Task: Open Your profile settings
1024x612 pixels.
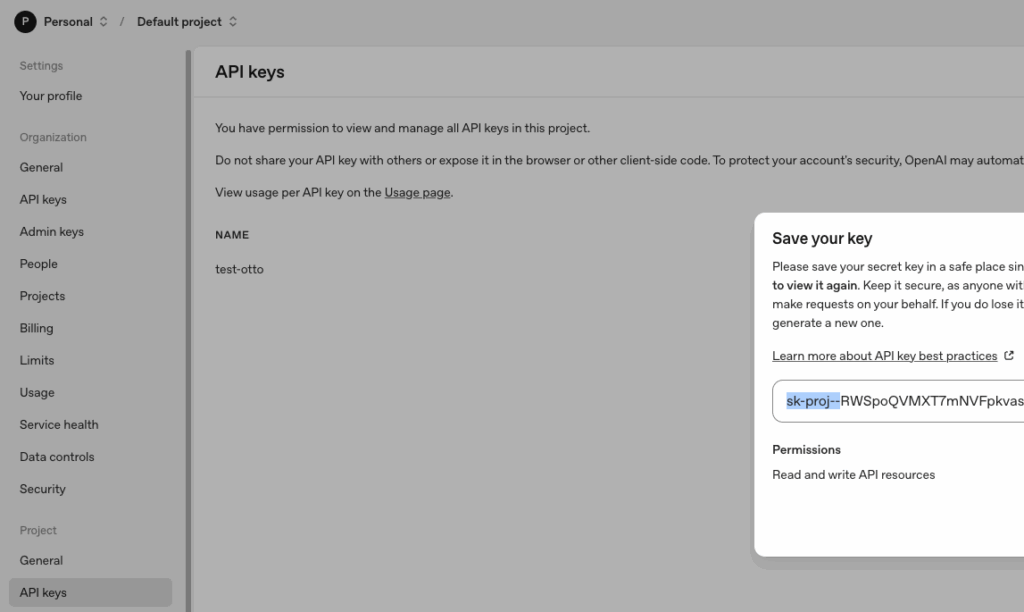Action: coord(51,96)
